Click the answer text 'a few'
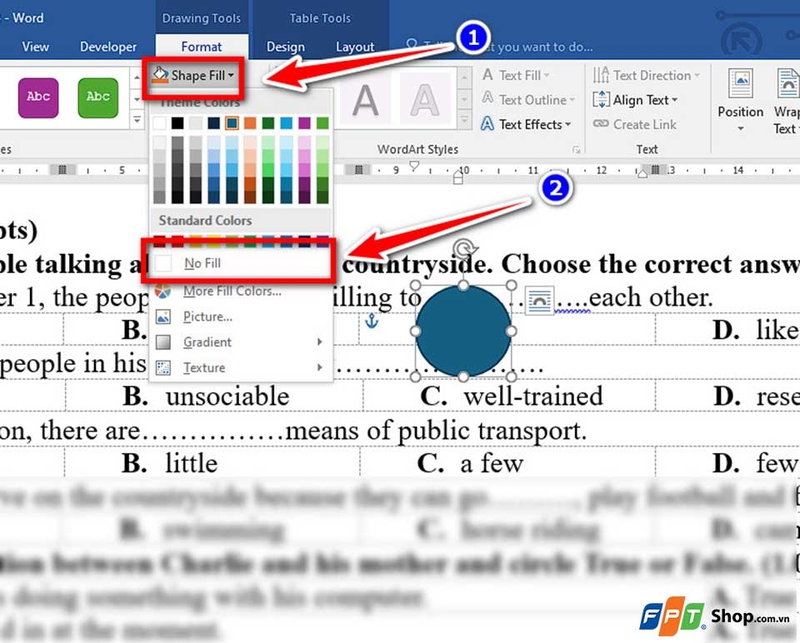Image resolution: width=800 pixels, height=643 pixels. pyautogui.click(x=492, y=463)
